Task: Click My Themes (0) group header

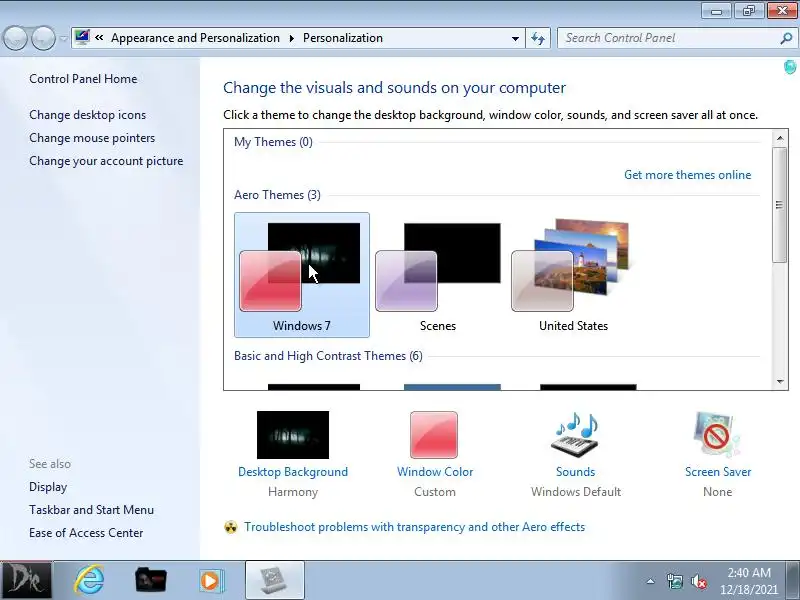Action: (273, 142)
